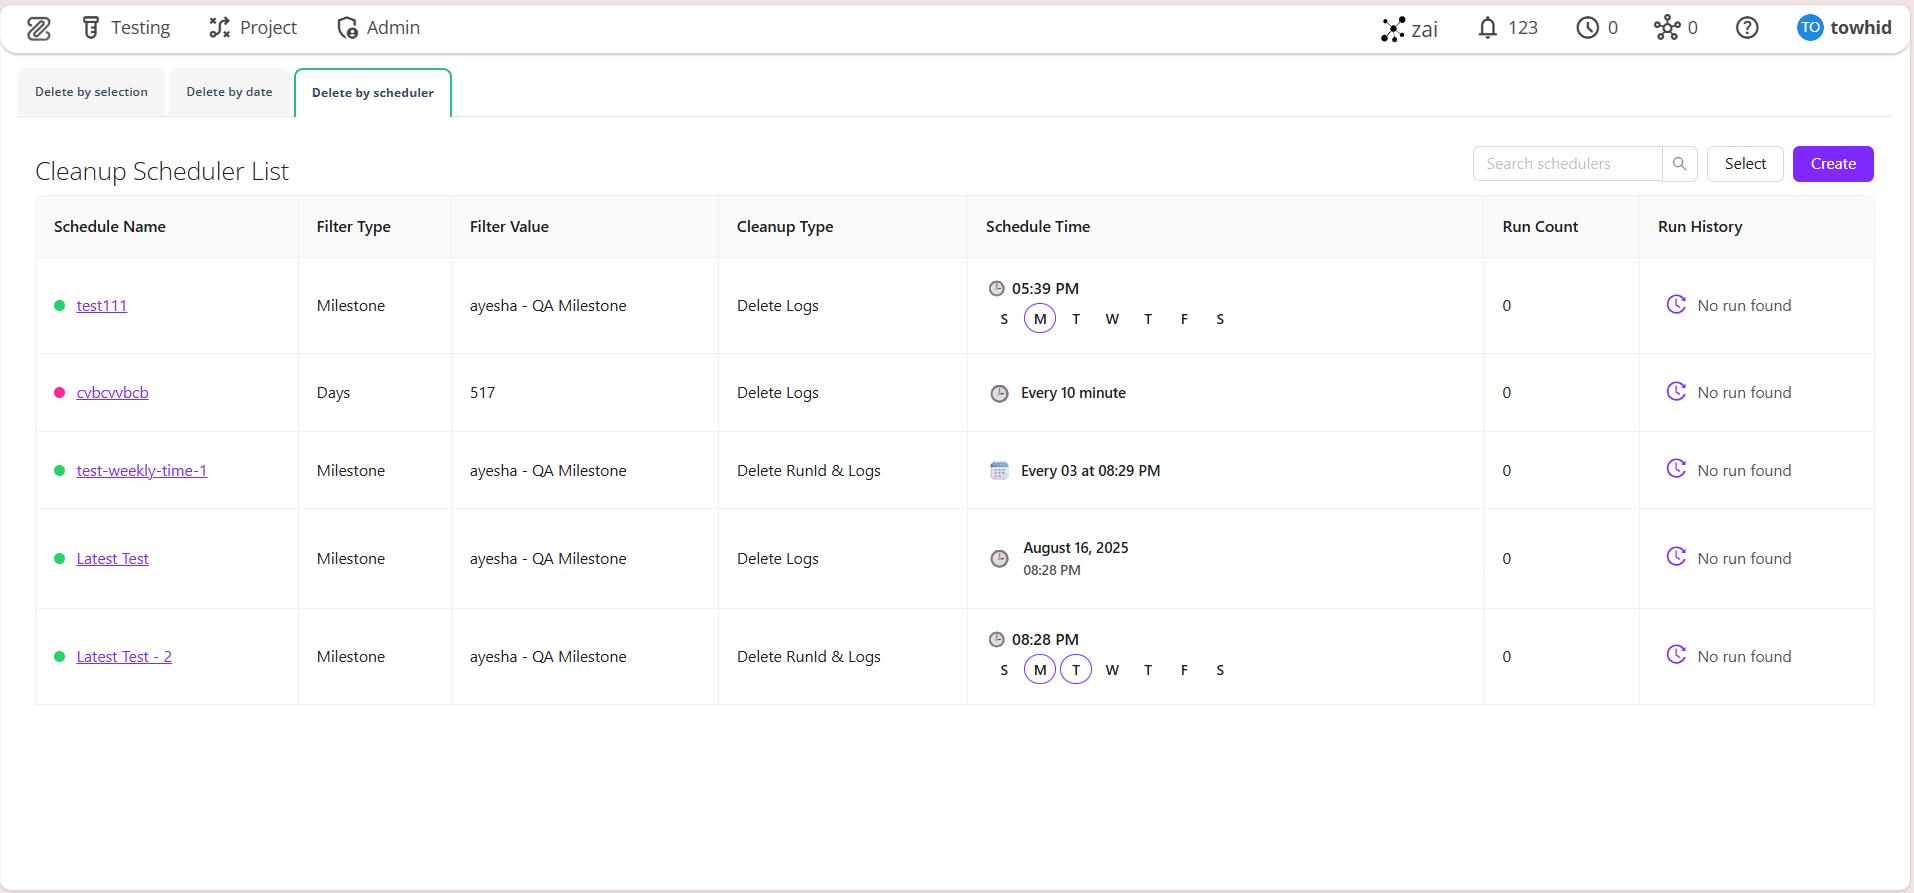1914x893 pixels.
Task: Switch to Delete by selection tab
Action: click(x=91, y=92)
